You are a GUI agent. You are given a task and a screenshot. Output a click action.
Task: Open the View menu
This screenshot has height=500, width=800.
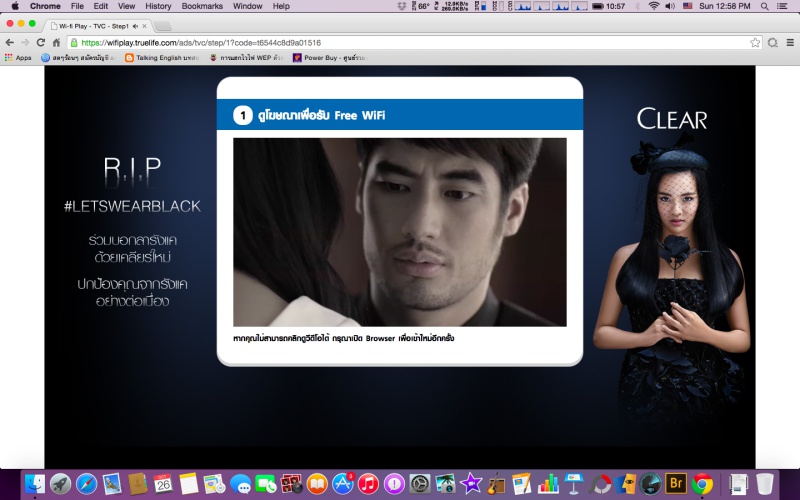(126, 6)
